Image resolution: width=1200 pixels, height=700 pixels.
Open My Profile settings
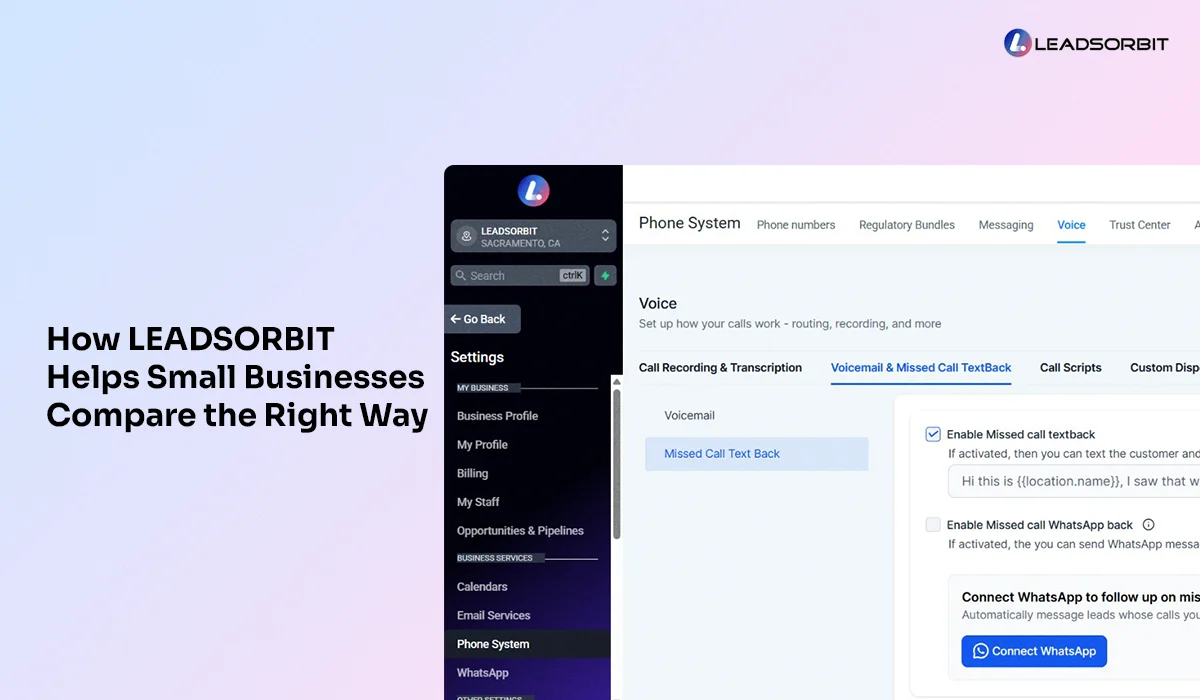[x=482, y=445]
